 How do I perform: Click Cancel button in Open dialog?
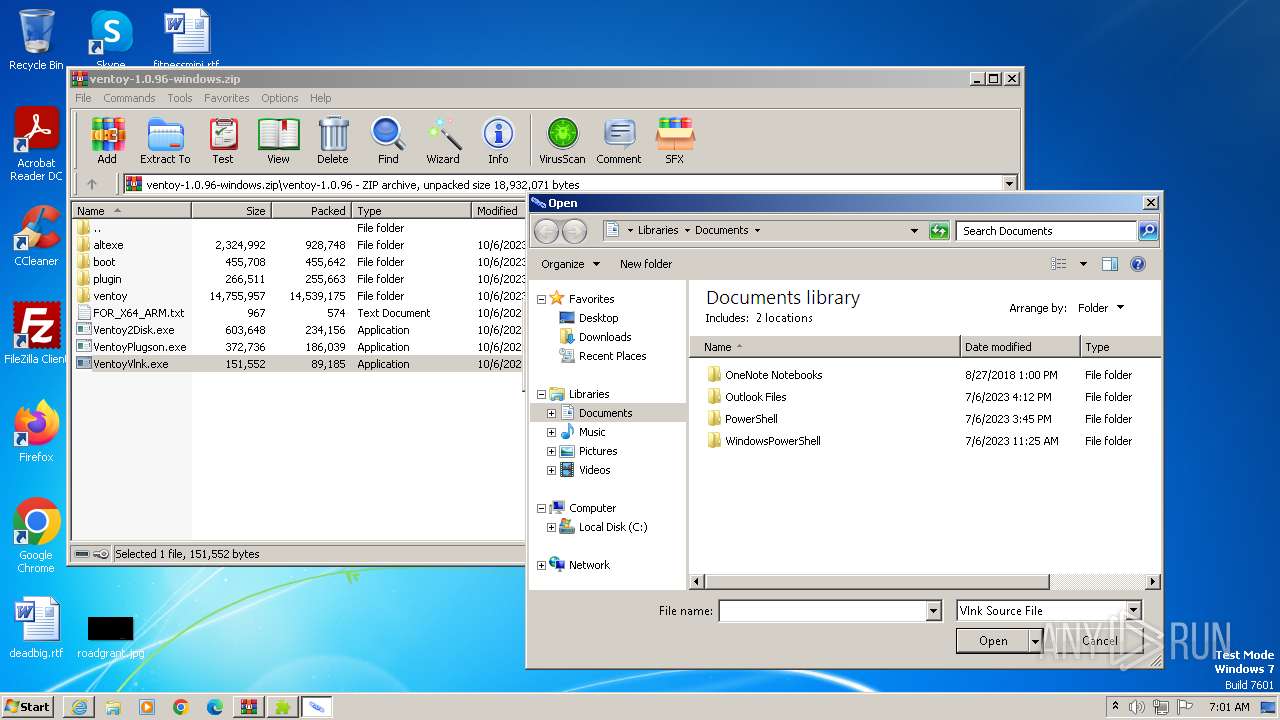coord(1100,641)
